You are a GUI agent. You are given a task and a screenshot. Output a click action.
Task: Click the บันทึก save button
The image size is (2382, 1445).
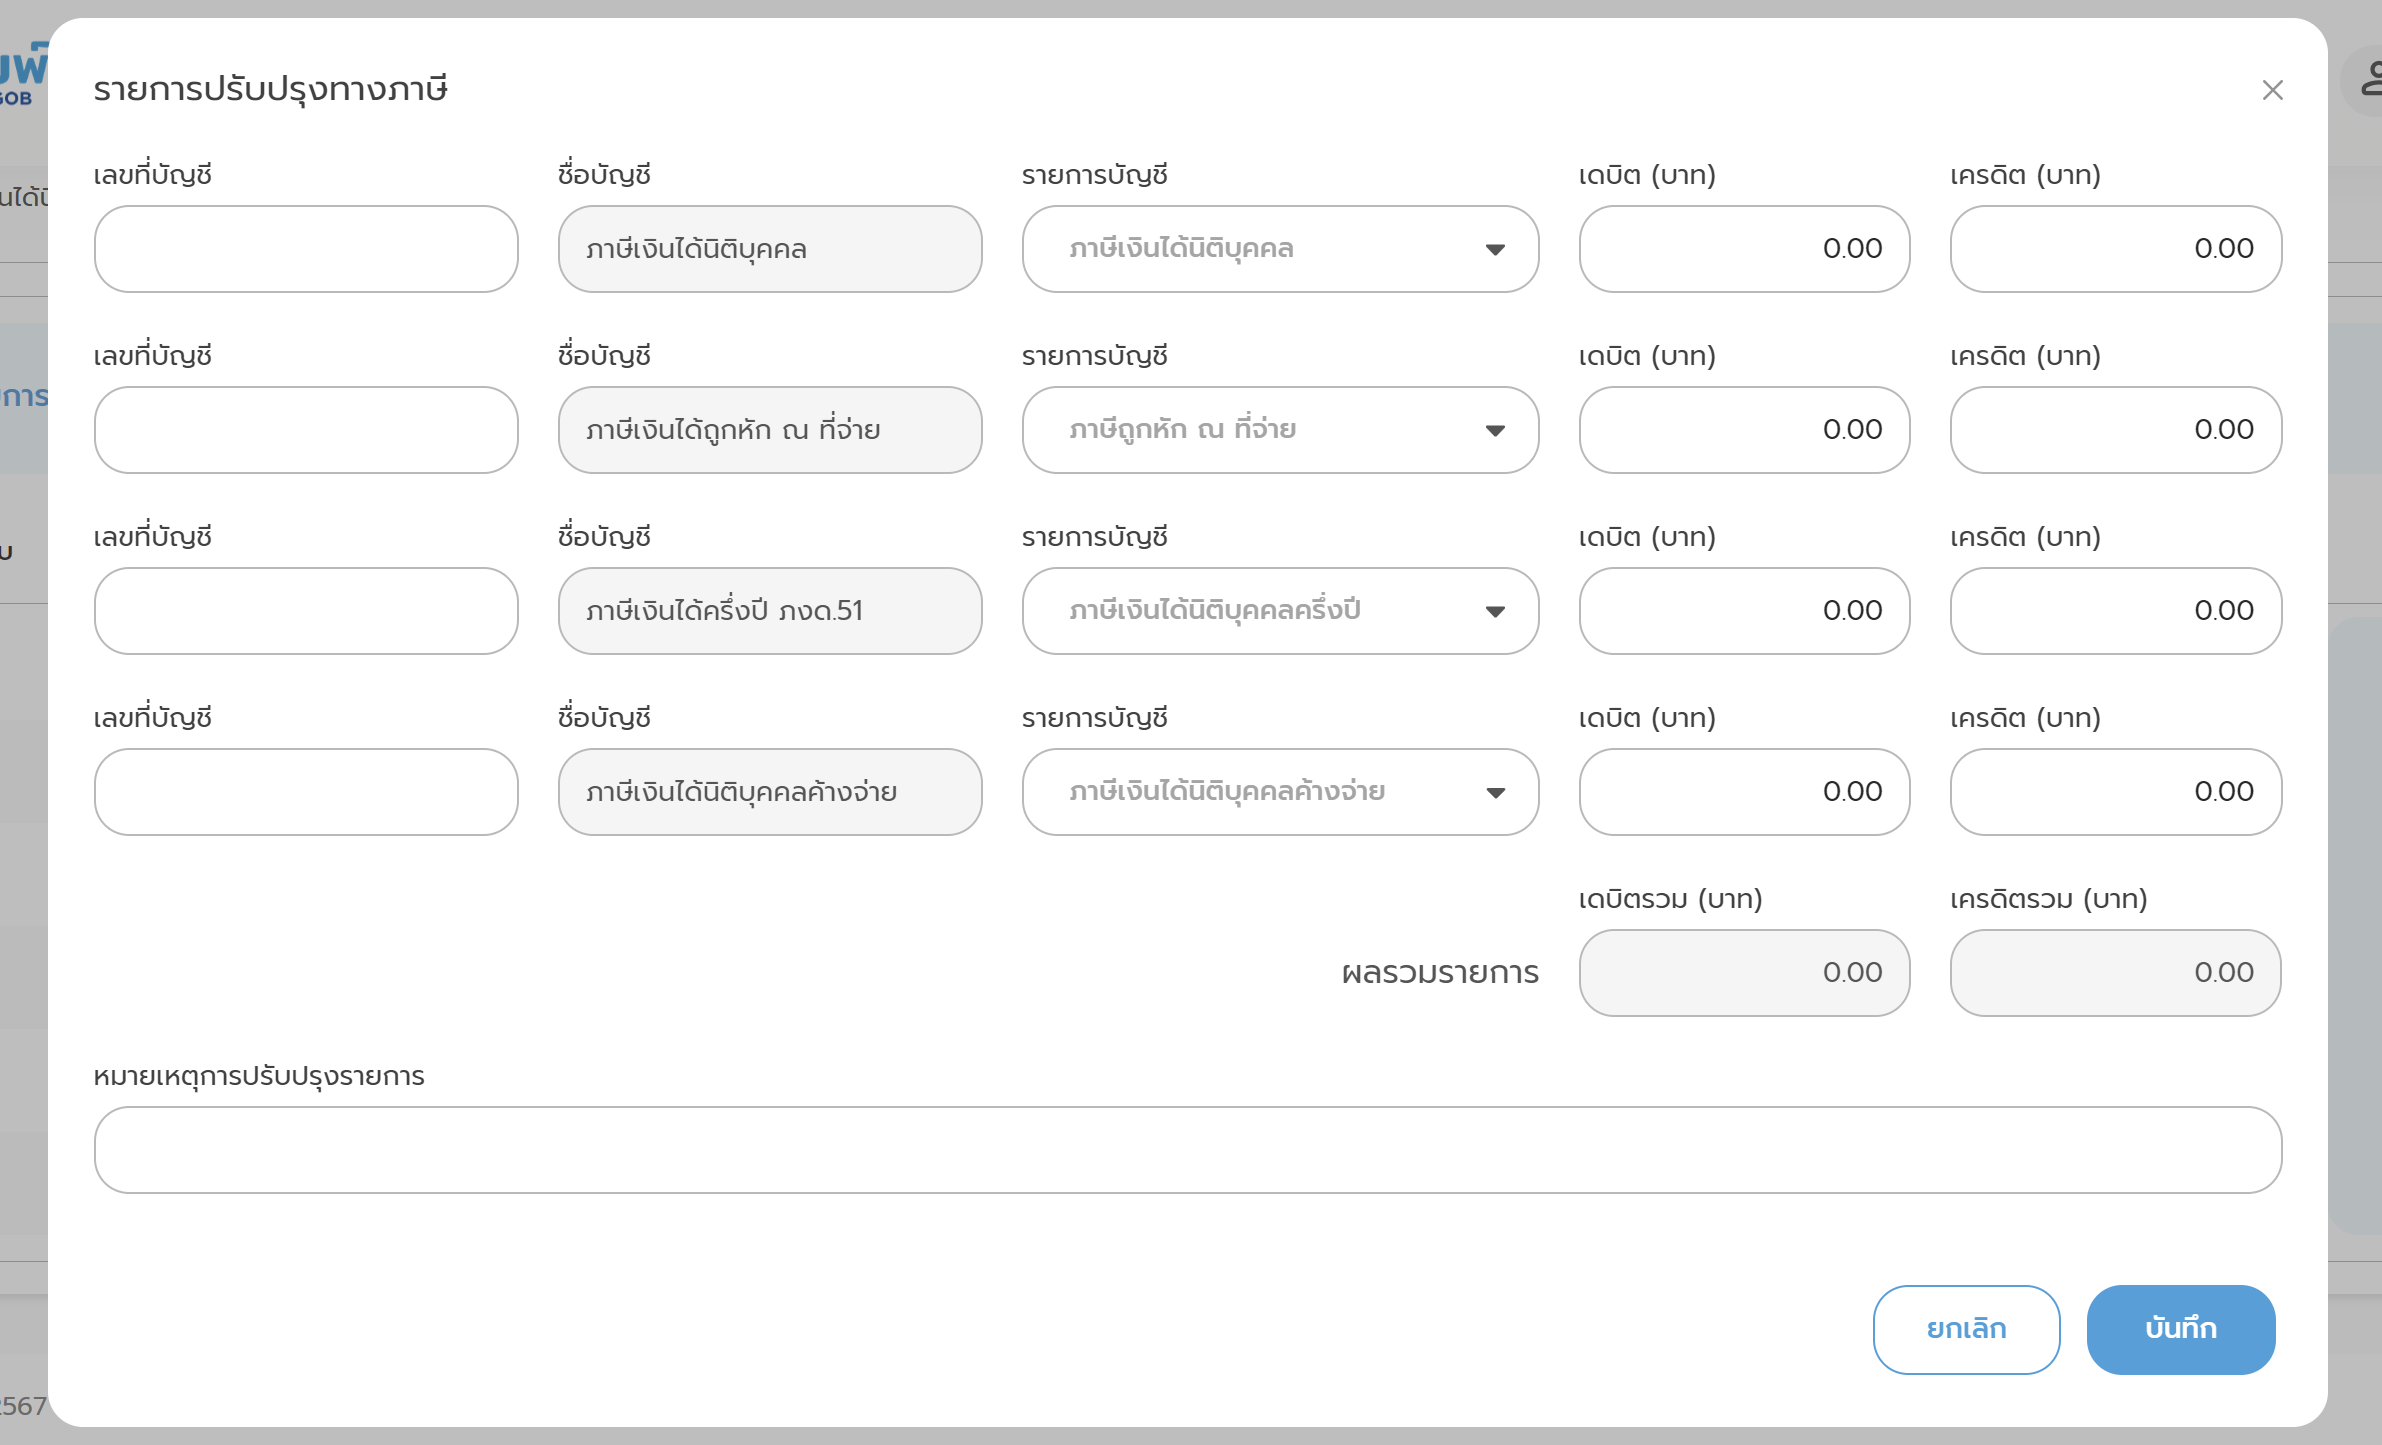coord(2180,1329)
